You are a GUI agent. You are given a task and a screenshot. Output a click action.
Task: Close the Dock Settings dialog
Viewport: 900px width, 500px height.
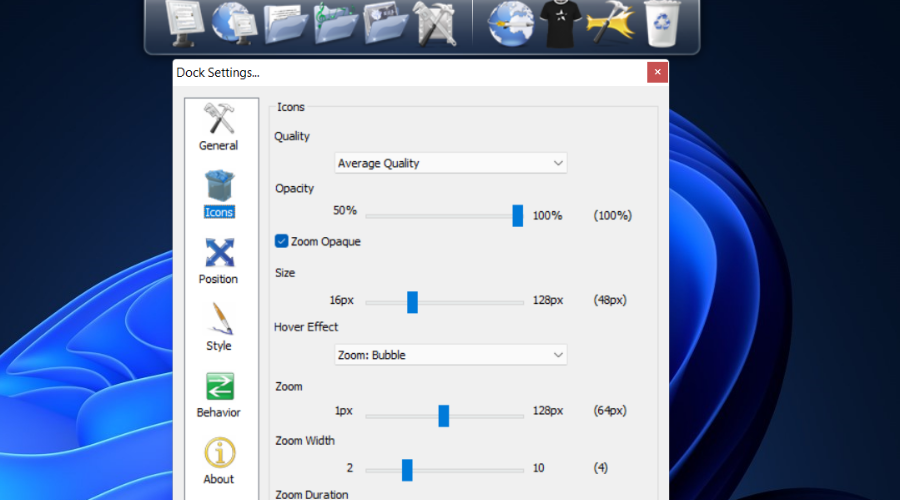pyautogui.click(x=657, y=72)
